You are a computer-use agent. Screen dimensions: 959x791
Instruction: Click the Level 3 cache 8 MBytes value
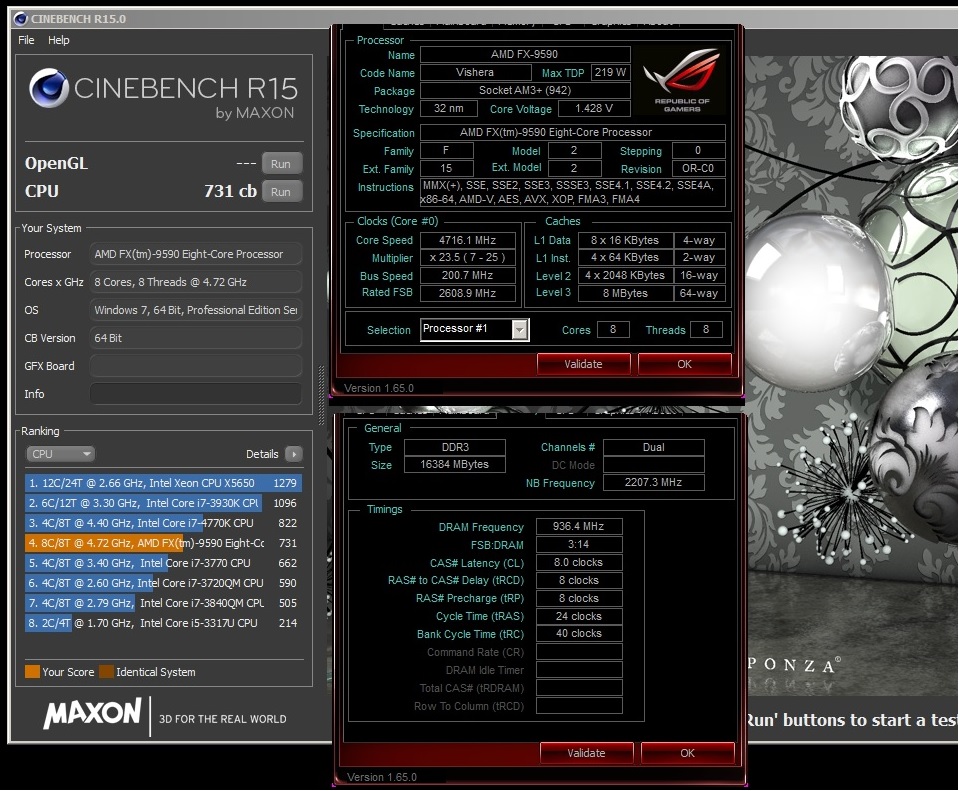pos(625,293)
